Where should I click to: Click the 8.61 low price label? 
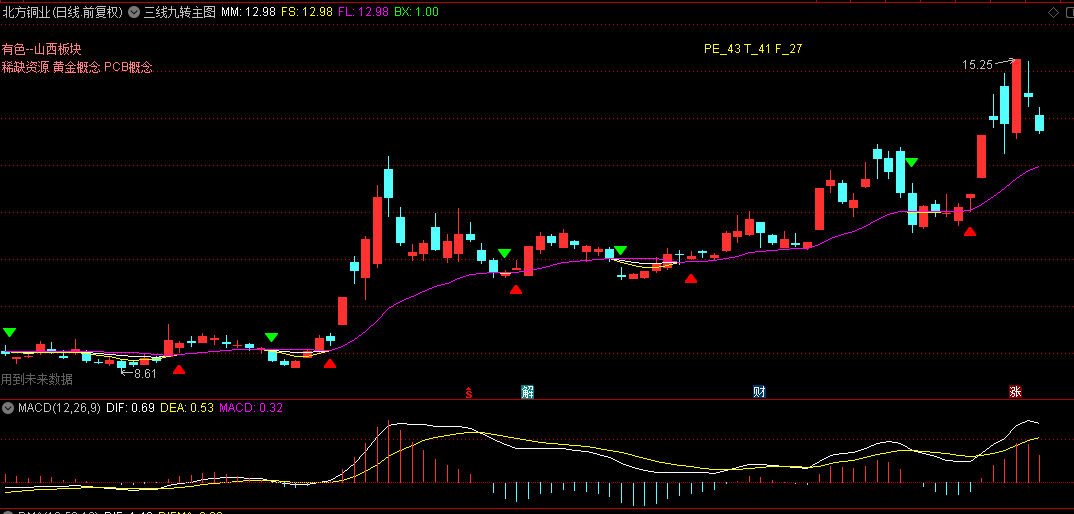(145, 374)
